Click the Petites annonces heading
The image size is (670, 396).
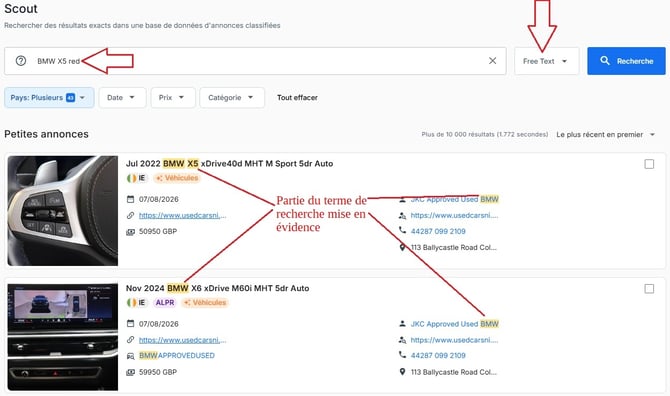pos(47,134)
